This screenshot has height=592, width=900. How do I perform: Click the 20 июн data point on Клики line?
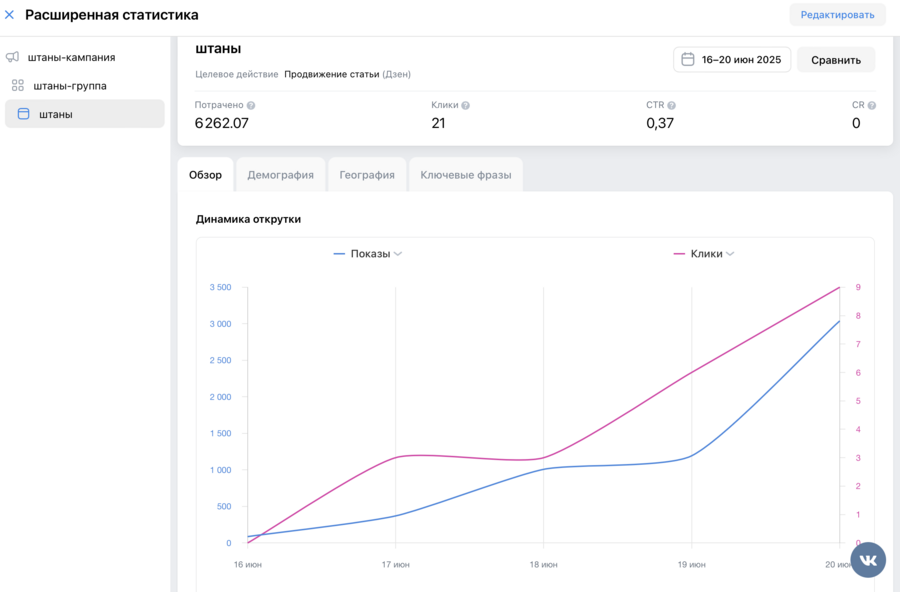tap(839, 288)
